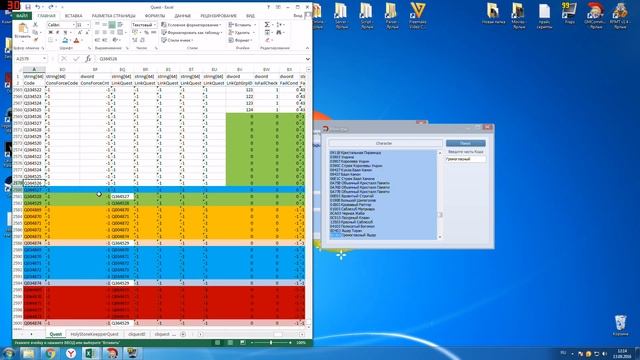Apply format painter brush
Viewport: 640px width, 360px height.
tap(35, 40)
